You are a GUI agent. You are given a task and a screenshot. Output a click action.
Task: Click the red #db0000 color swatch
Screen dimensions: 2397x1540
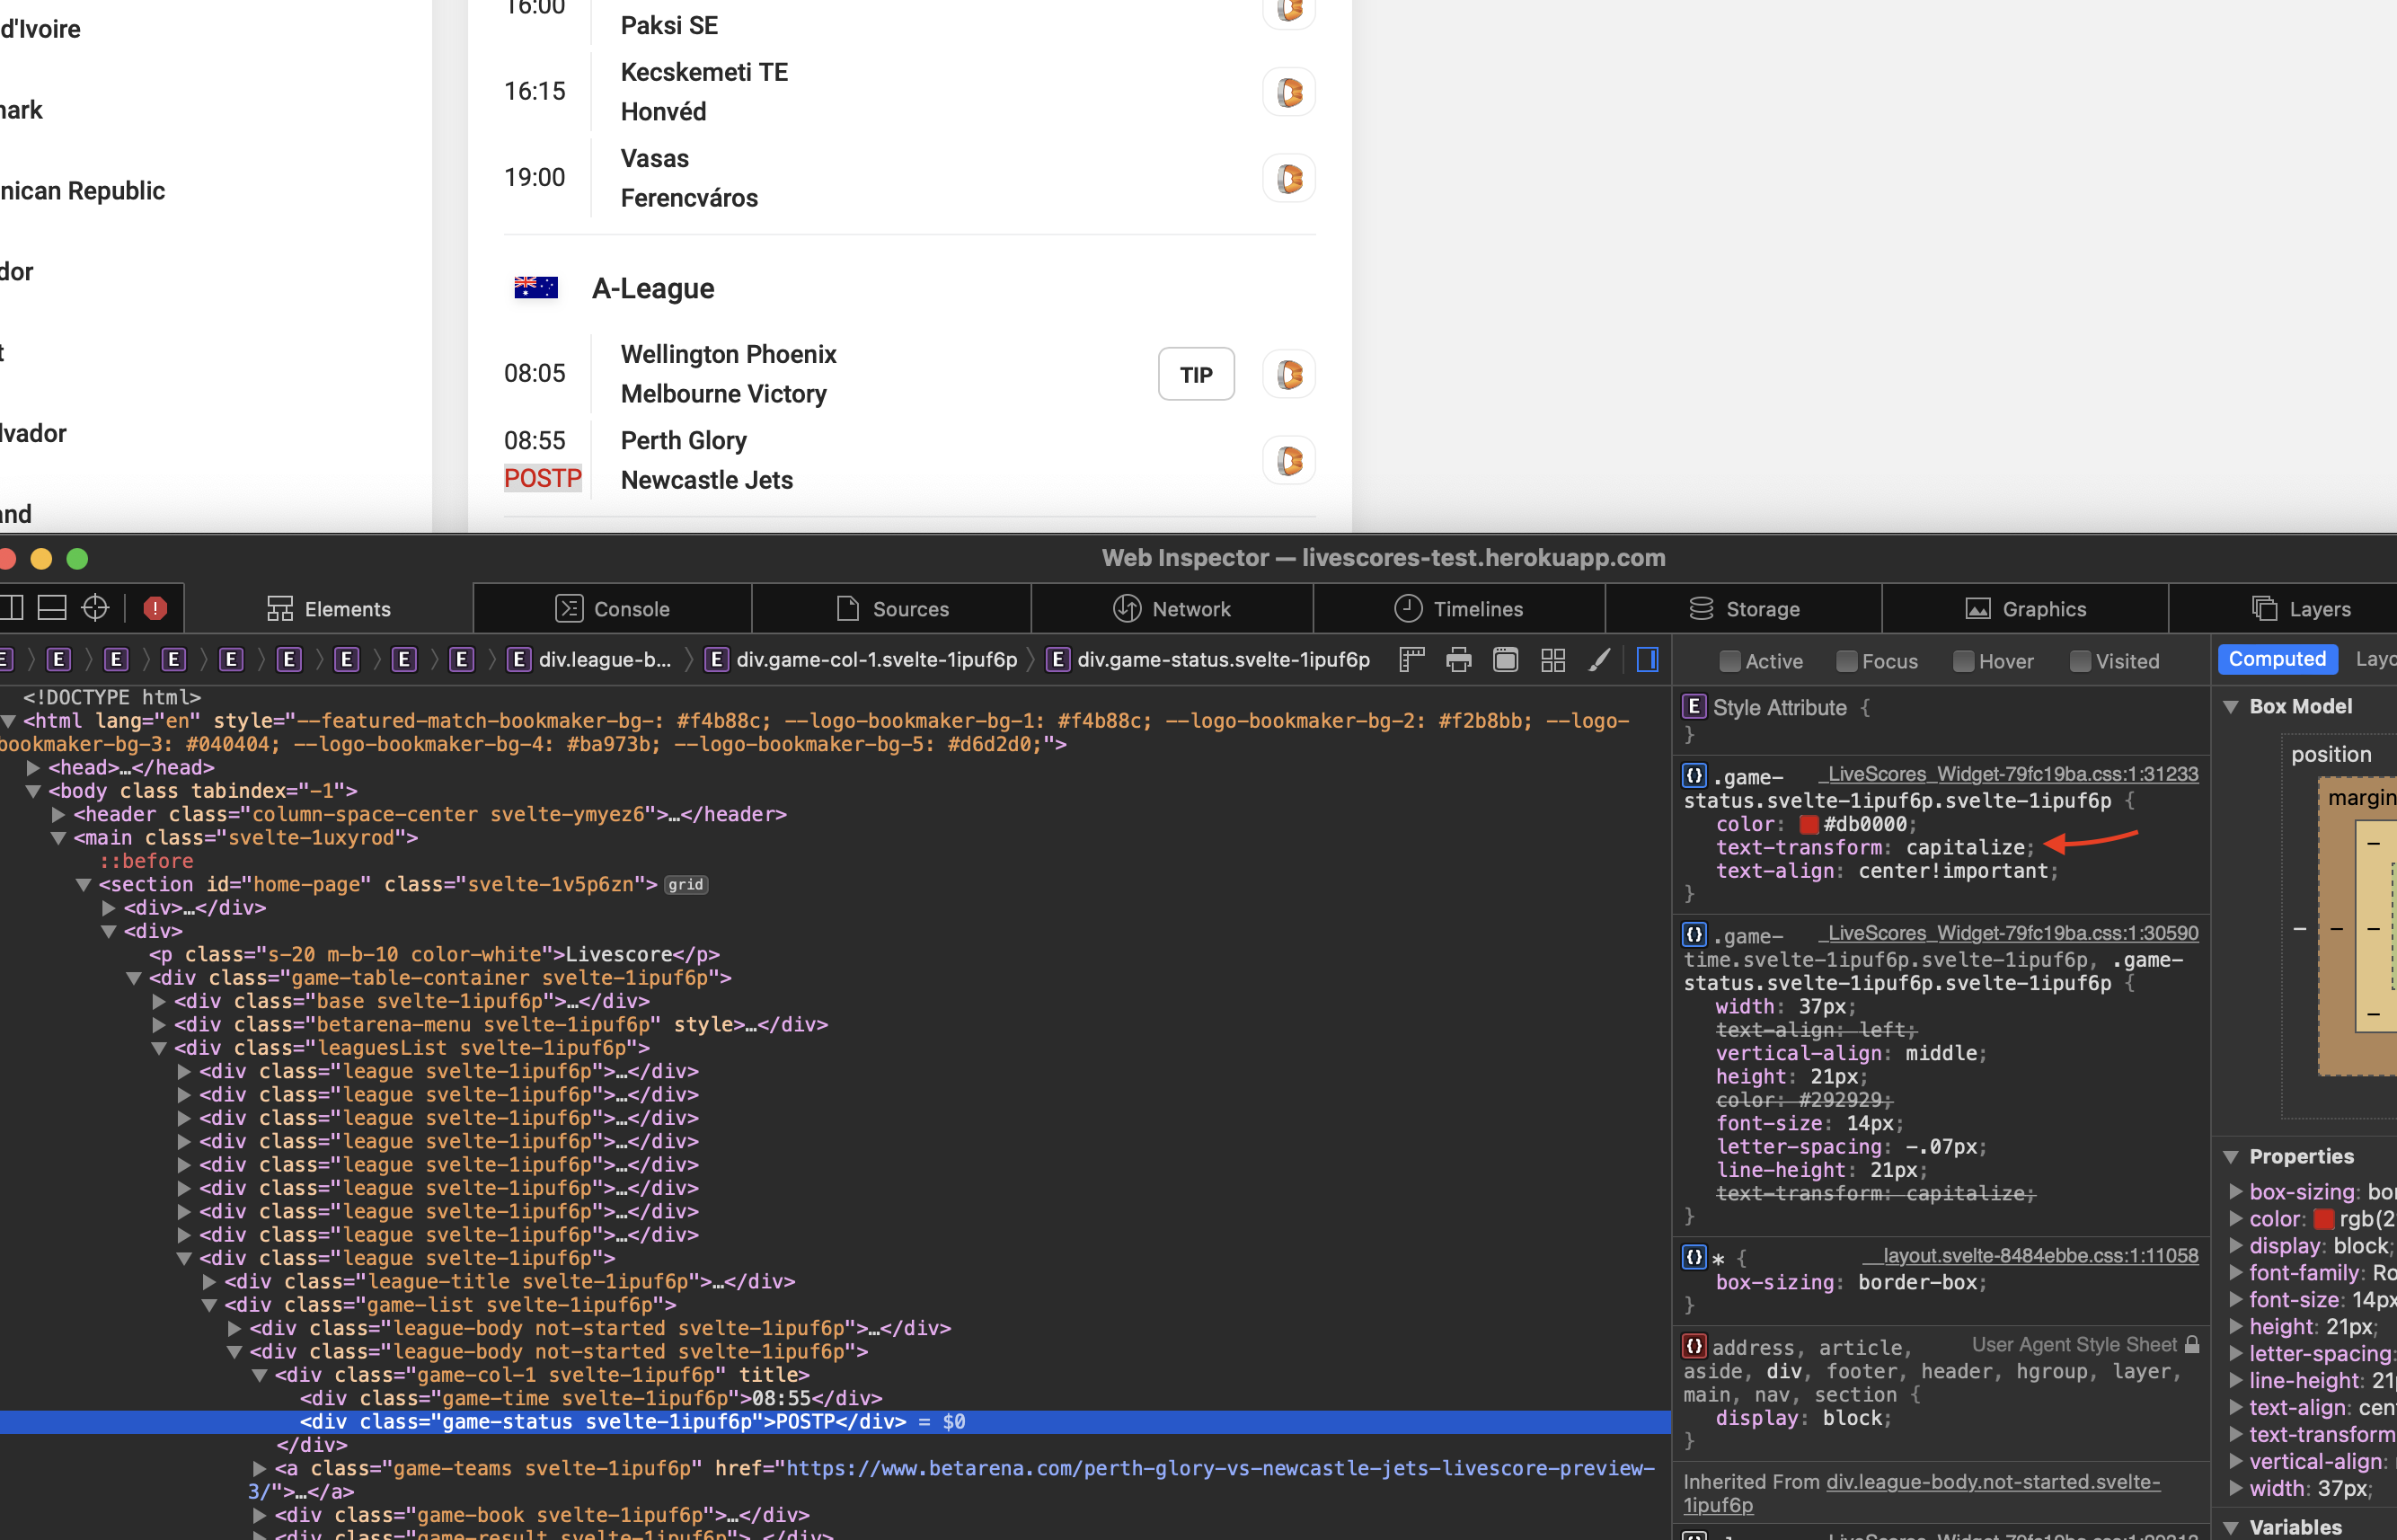[1808, 824]
